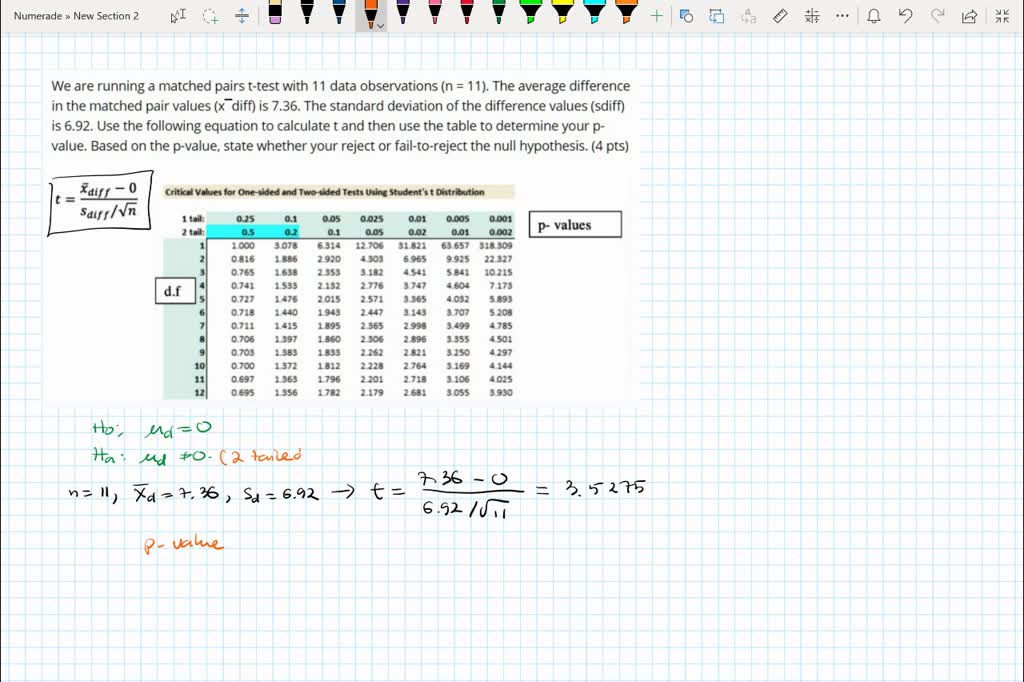Toggle the collapse view control

point(1002,15)
